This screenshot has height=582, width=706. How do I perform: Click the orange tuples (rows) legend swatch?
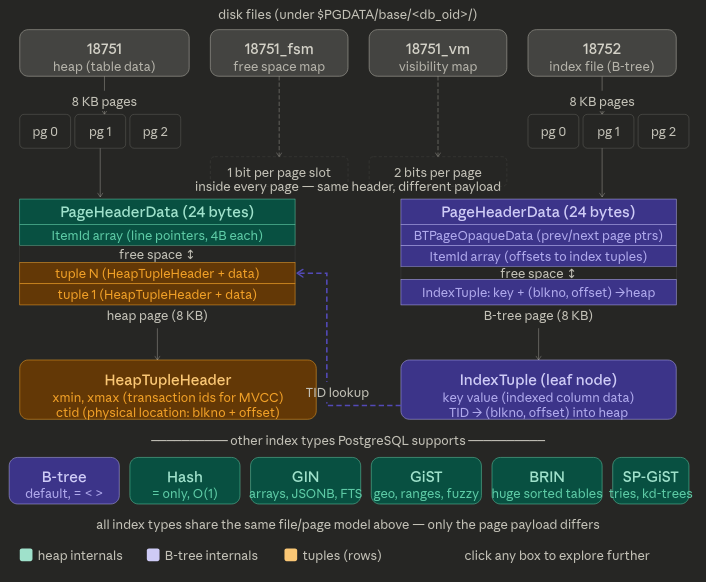click(291, 555)
